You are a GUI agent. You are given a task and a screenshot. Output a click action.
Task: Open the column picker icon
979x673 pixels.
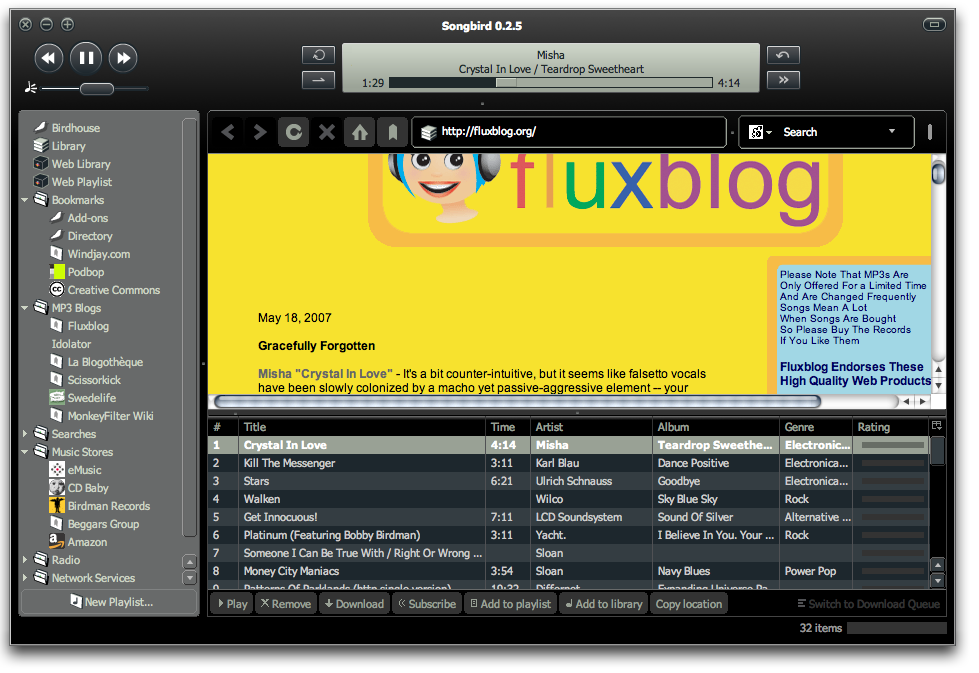937,426
